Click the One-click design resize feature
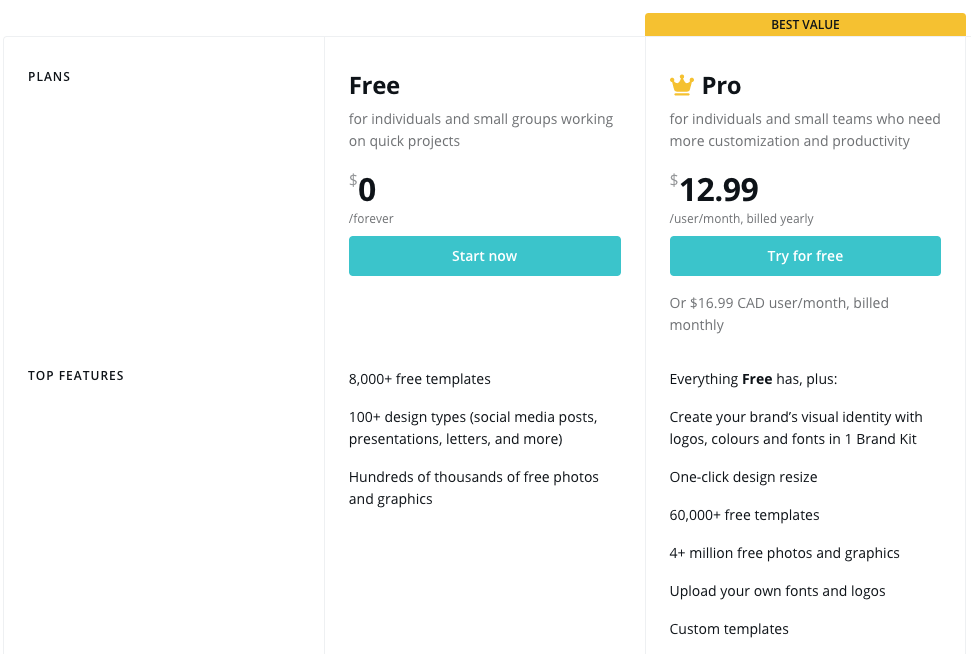Image resolution: width=971 pixels, height=654 pixels. tap(743, 477)
